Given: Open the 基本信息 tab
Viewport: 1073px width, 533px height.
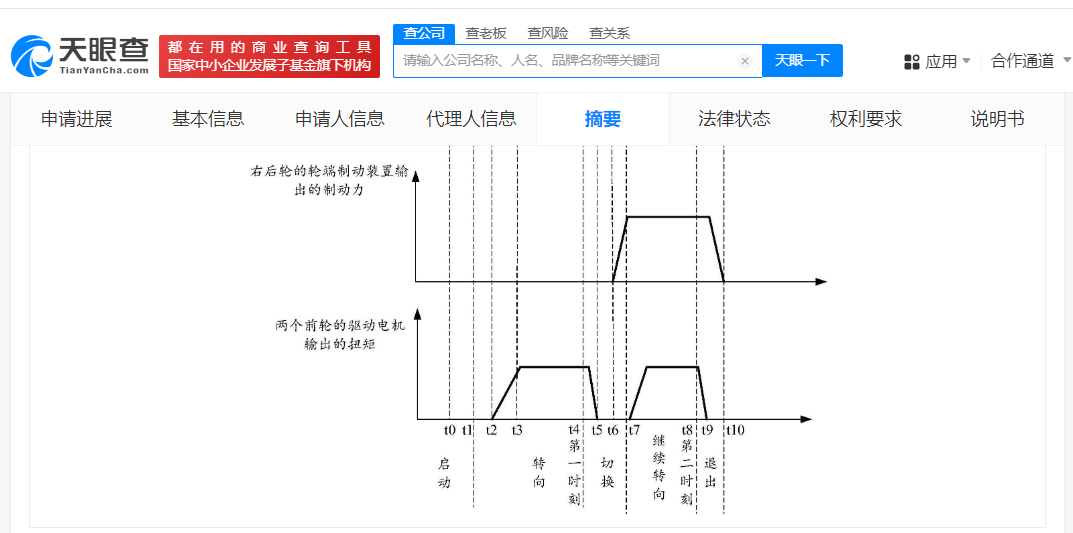Looking at the screenshot, I should click(x=207, y=119).
